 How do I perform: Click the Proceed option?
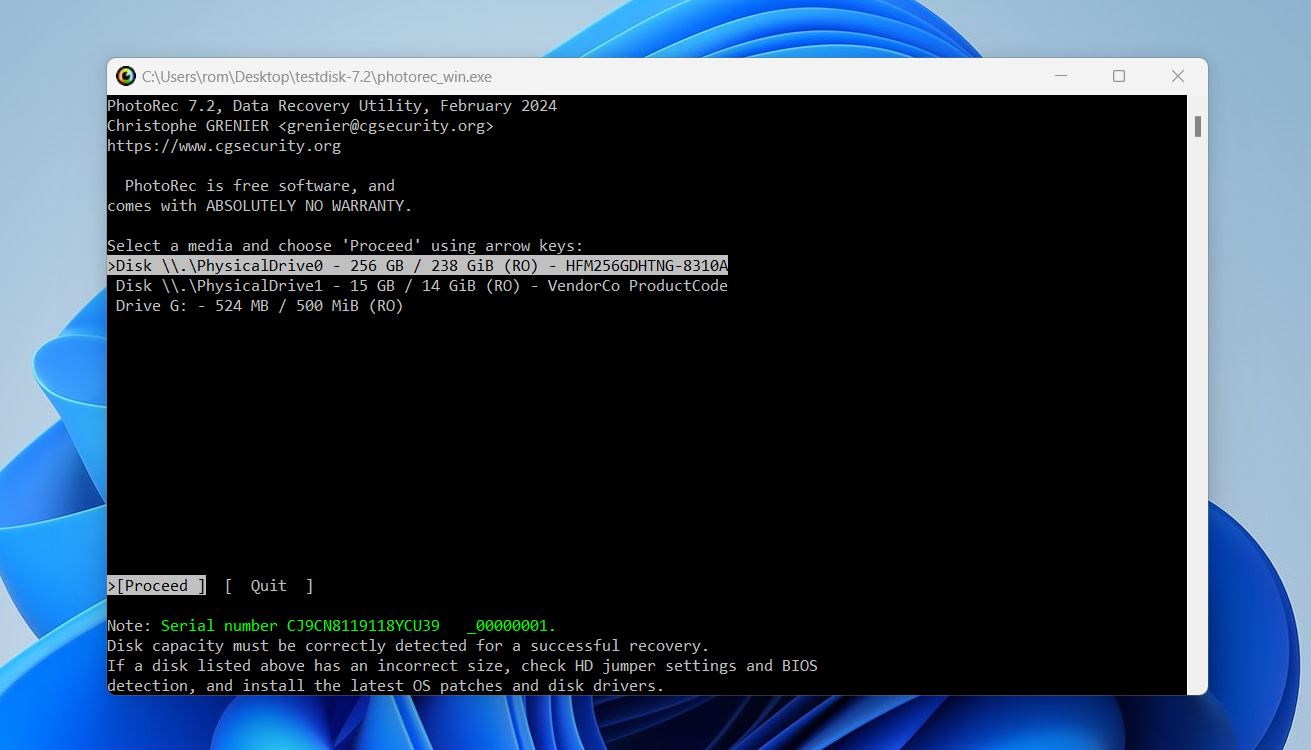pyautogui.click(x=157, y=586)
